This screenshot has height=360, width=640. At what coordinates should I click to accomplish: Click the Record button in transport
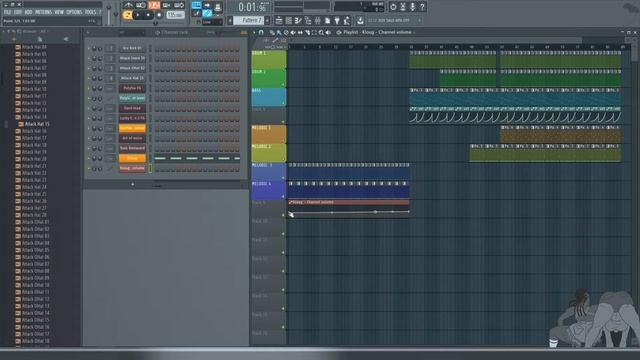(159, 16)
